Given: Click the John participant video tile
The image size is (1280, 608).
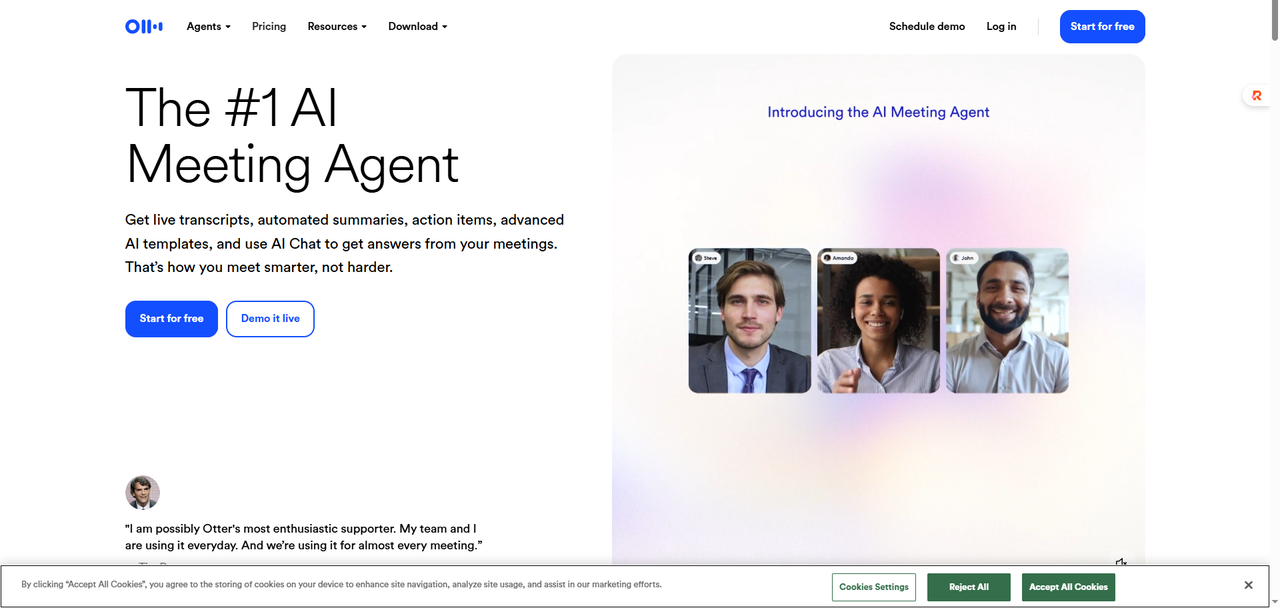Looking at the screenshot, I should pyautogui.click(x=1007, y=320).
